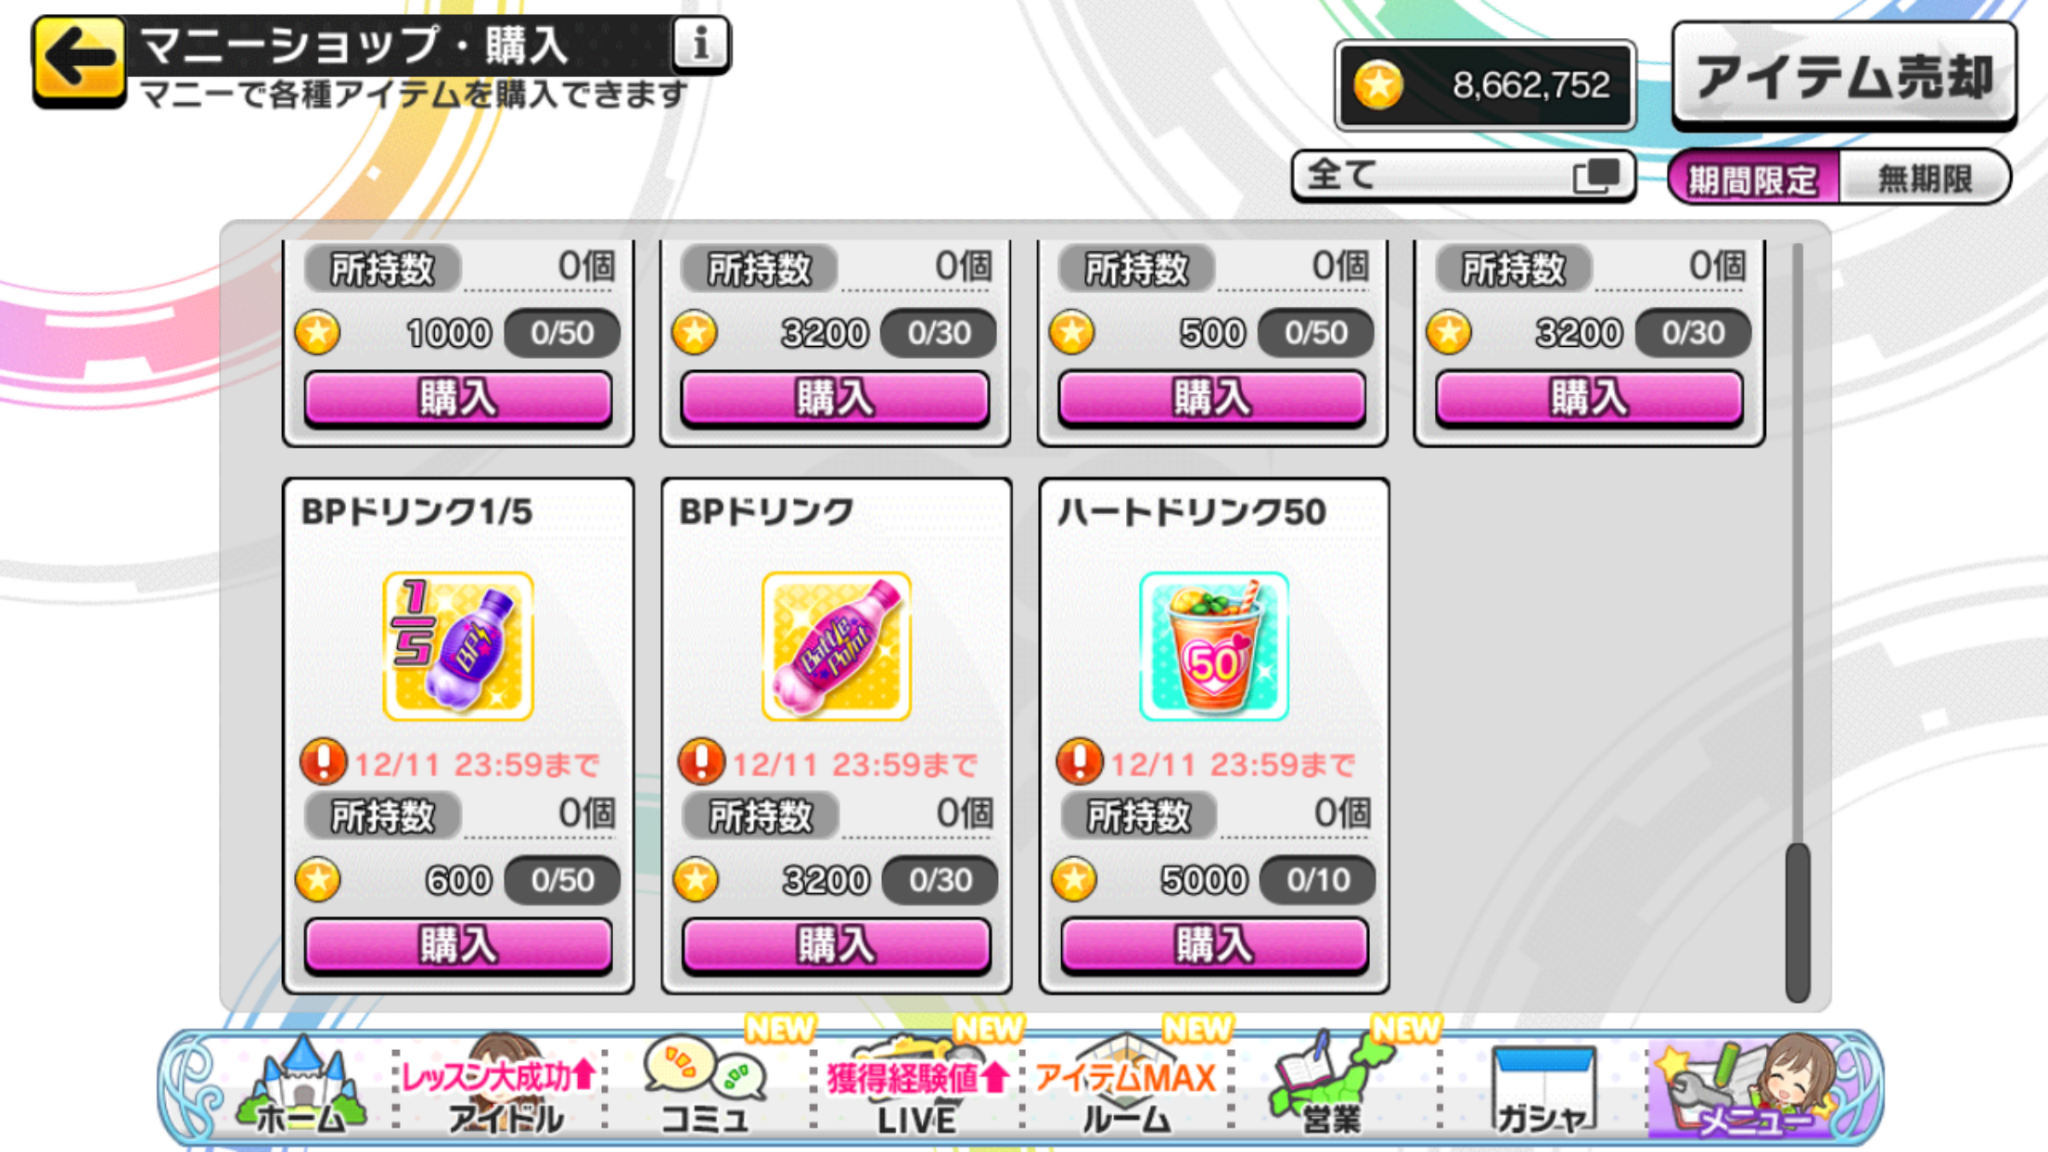Purchase the ハートドリンク50 for 5000
This screenshot has width=2048, height=1152.
(1214, 945)
